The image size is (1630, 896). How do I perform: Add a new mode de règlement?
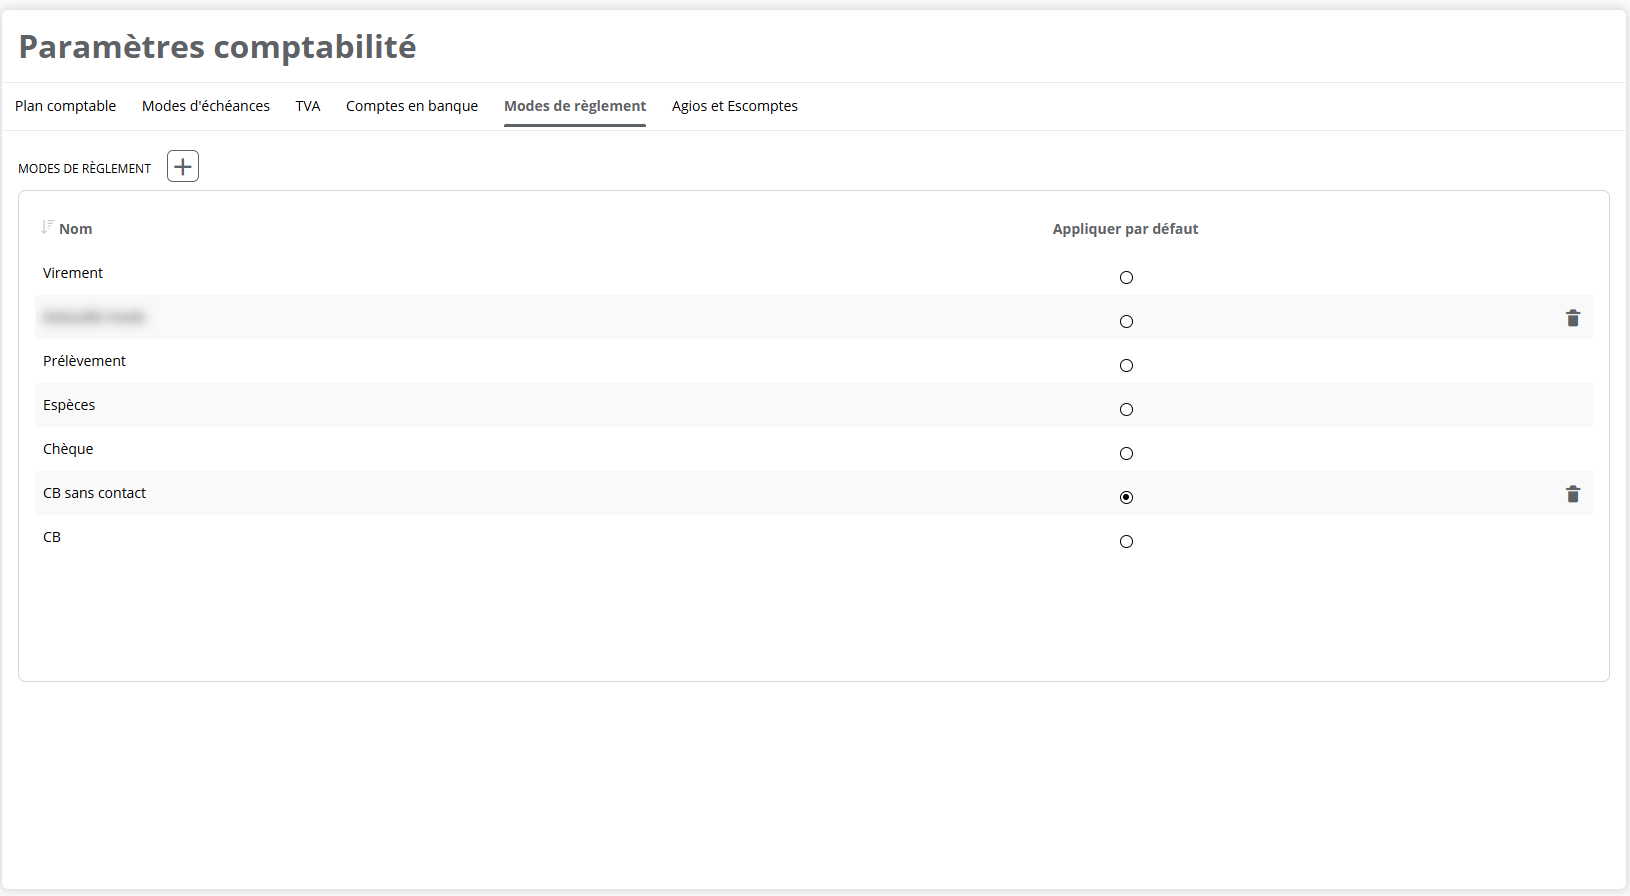(183, 167)
